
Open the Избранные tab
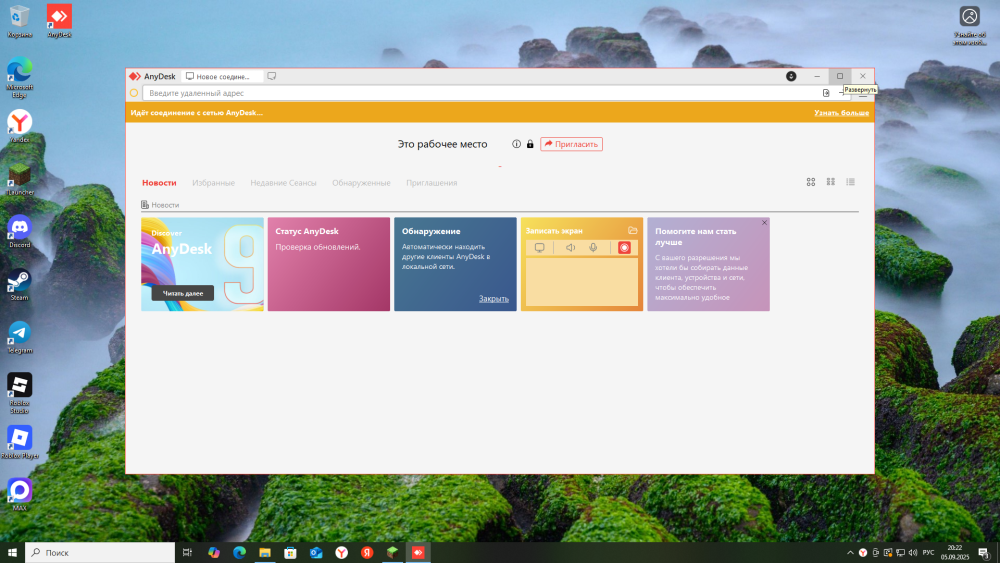click(x=214, y=182)
